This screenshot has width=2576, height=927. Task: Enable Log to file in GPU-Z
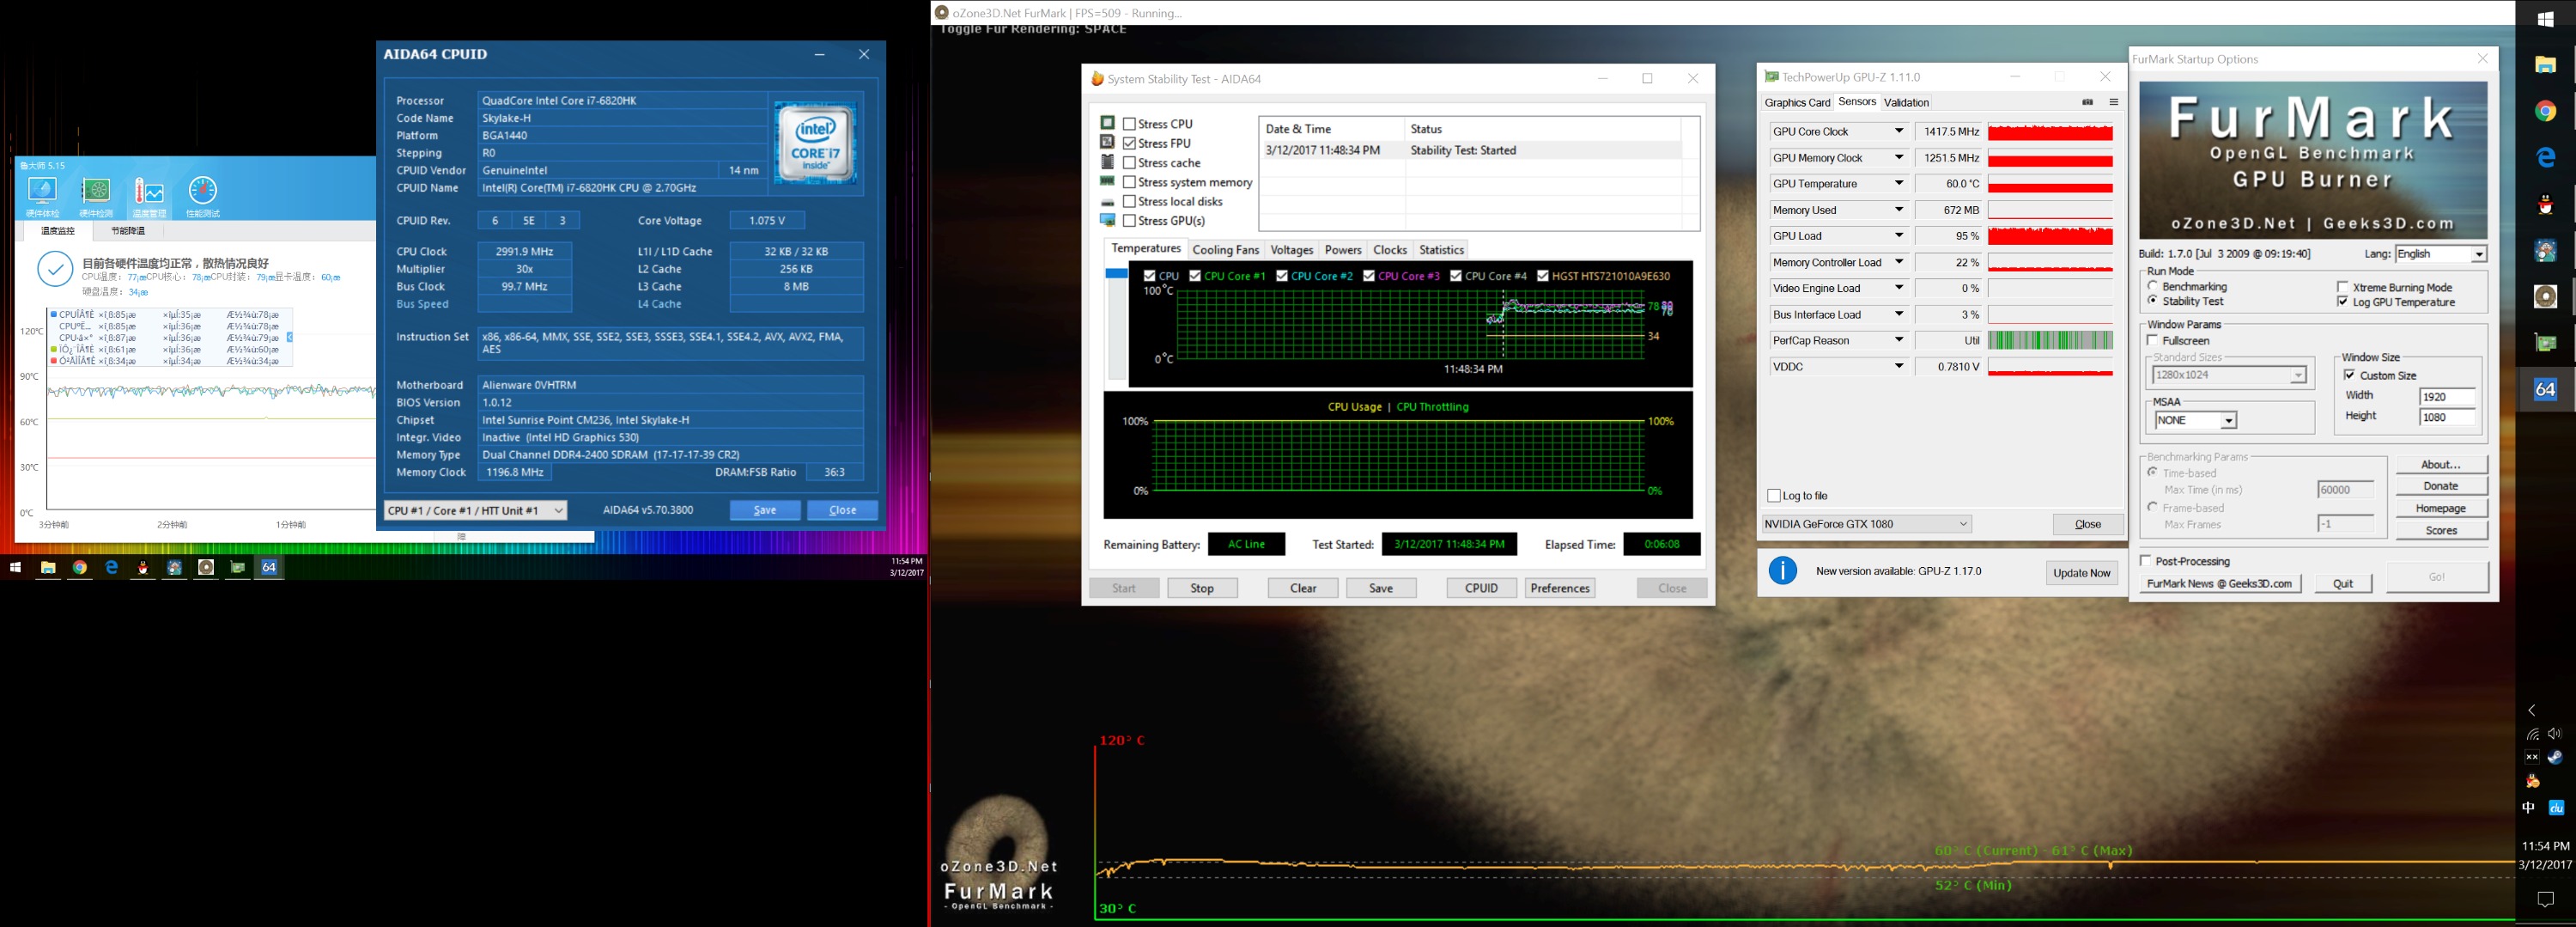tap(1774, 496)
